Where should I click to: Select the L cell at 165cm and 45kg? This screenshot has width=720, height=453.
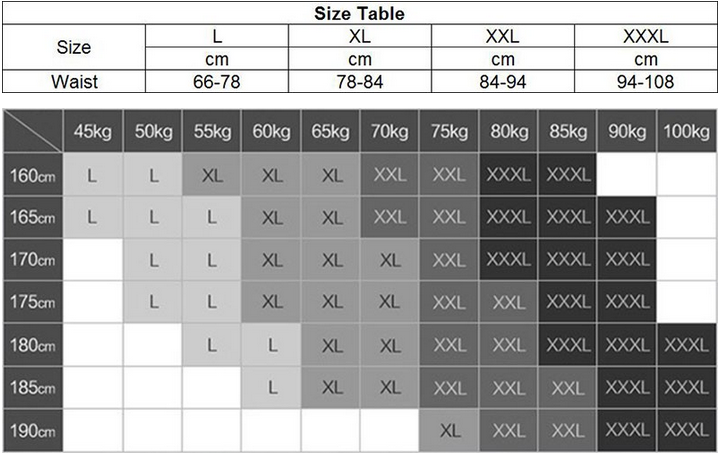(93, 218)
